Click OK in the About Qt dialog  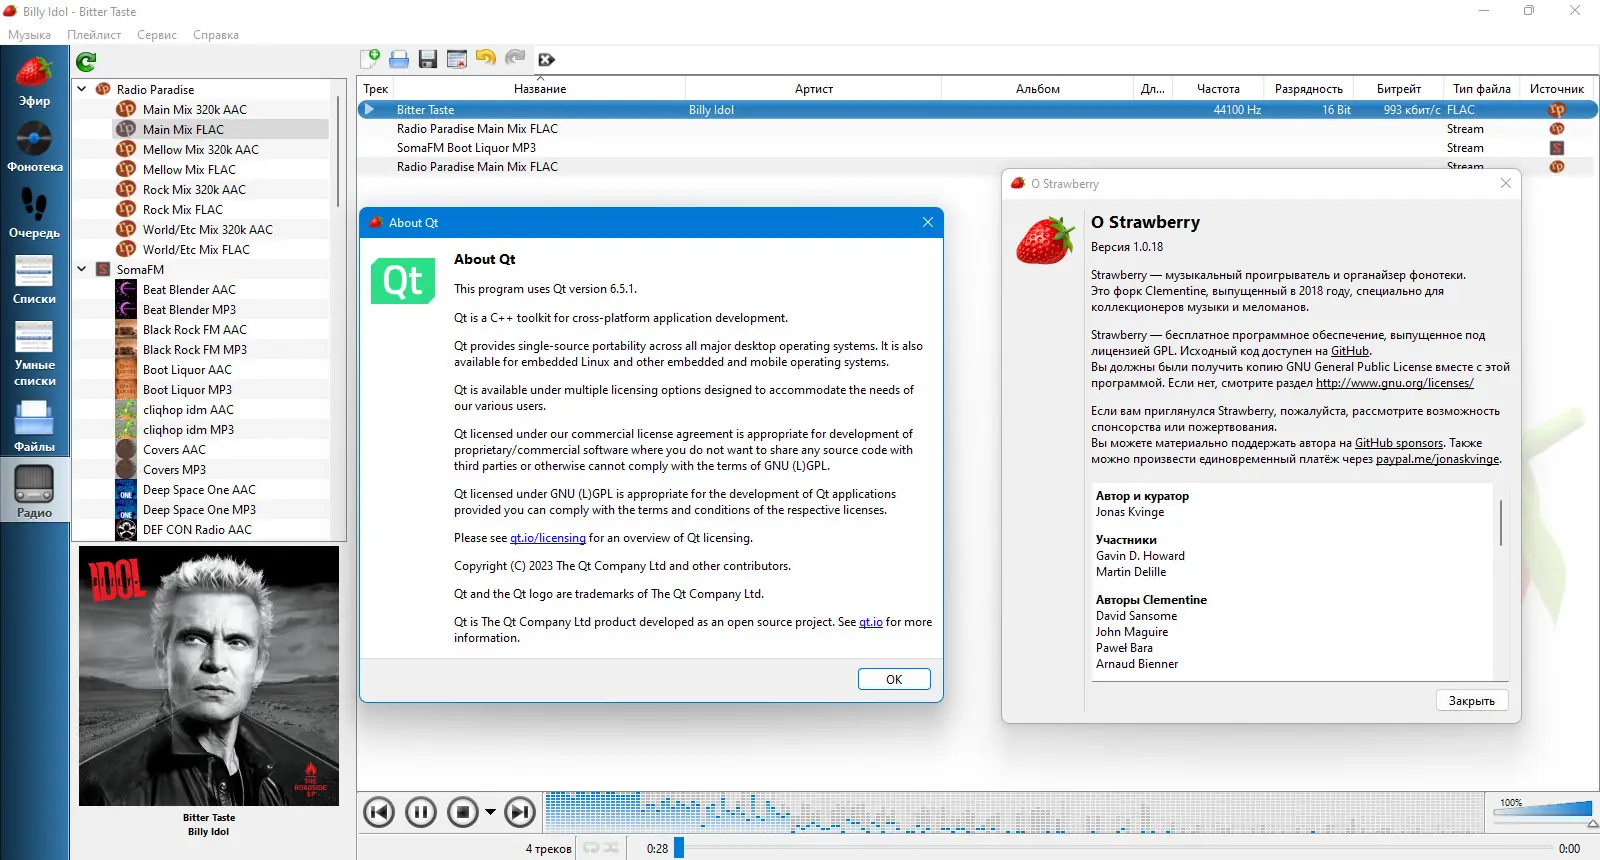coord(894,679)
